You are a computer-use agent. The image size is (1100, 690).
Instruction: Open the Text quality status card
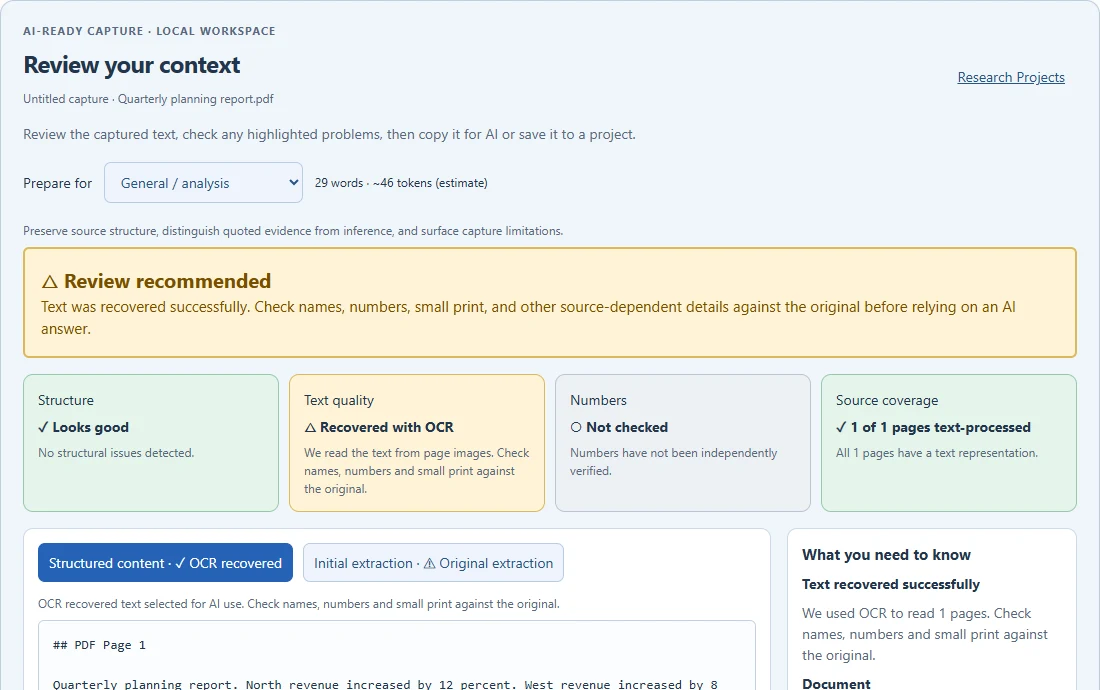coord(417,443)
